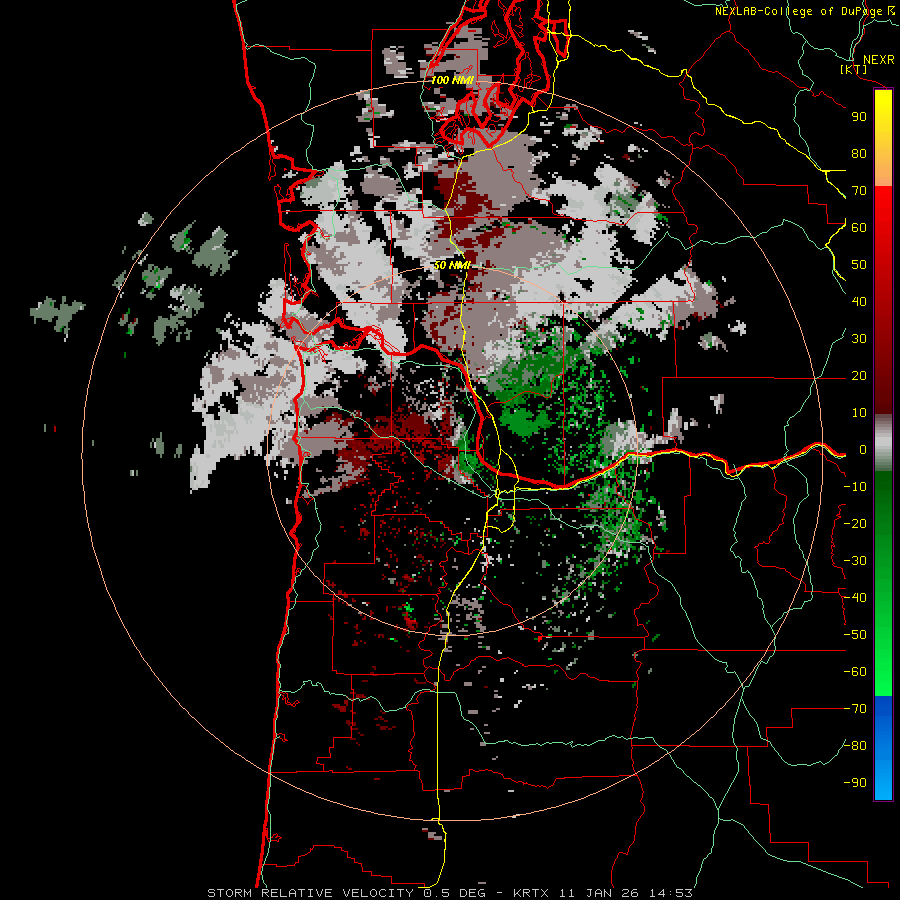Select the 0 knot scale value

tap(863, 450)
